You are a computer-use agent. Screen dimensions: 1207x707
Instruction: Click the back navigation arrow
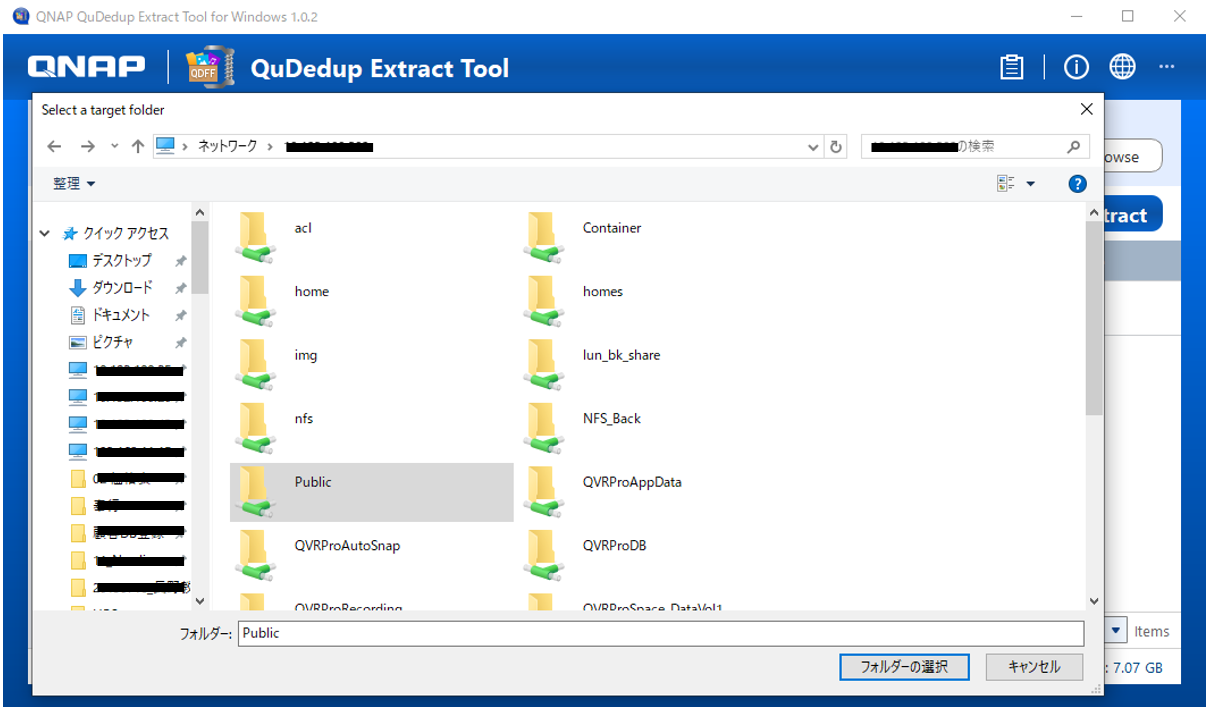[x=55, y=147]
